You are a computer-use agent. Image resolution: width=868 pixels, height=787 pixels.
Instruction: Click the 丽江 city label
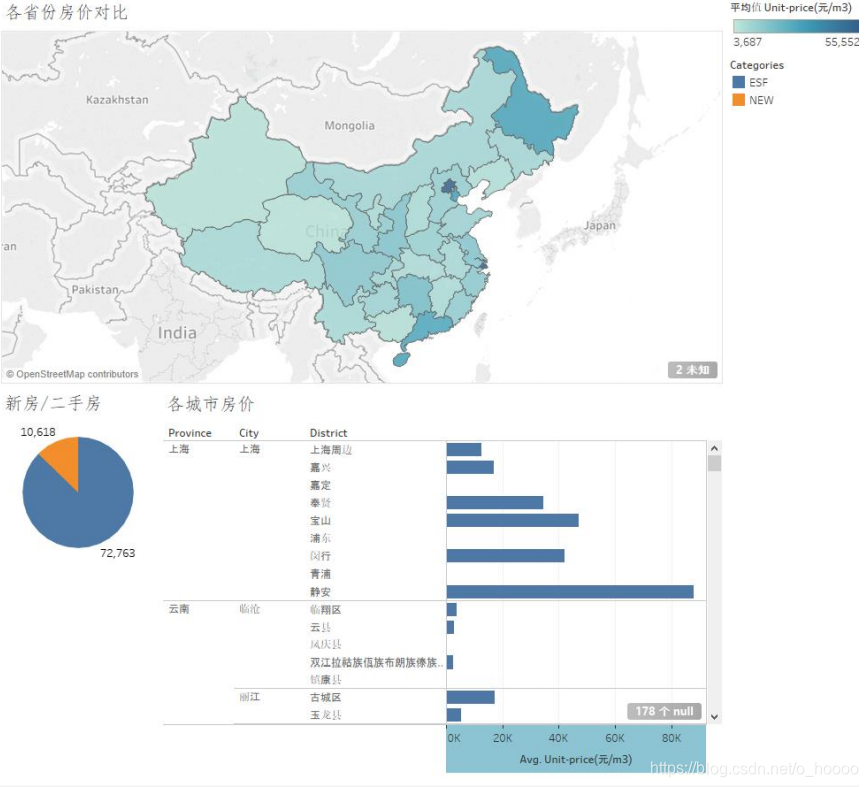(249, 697)
